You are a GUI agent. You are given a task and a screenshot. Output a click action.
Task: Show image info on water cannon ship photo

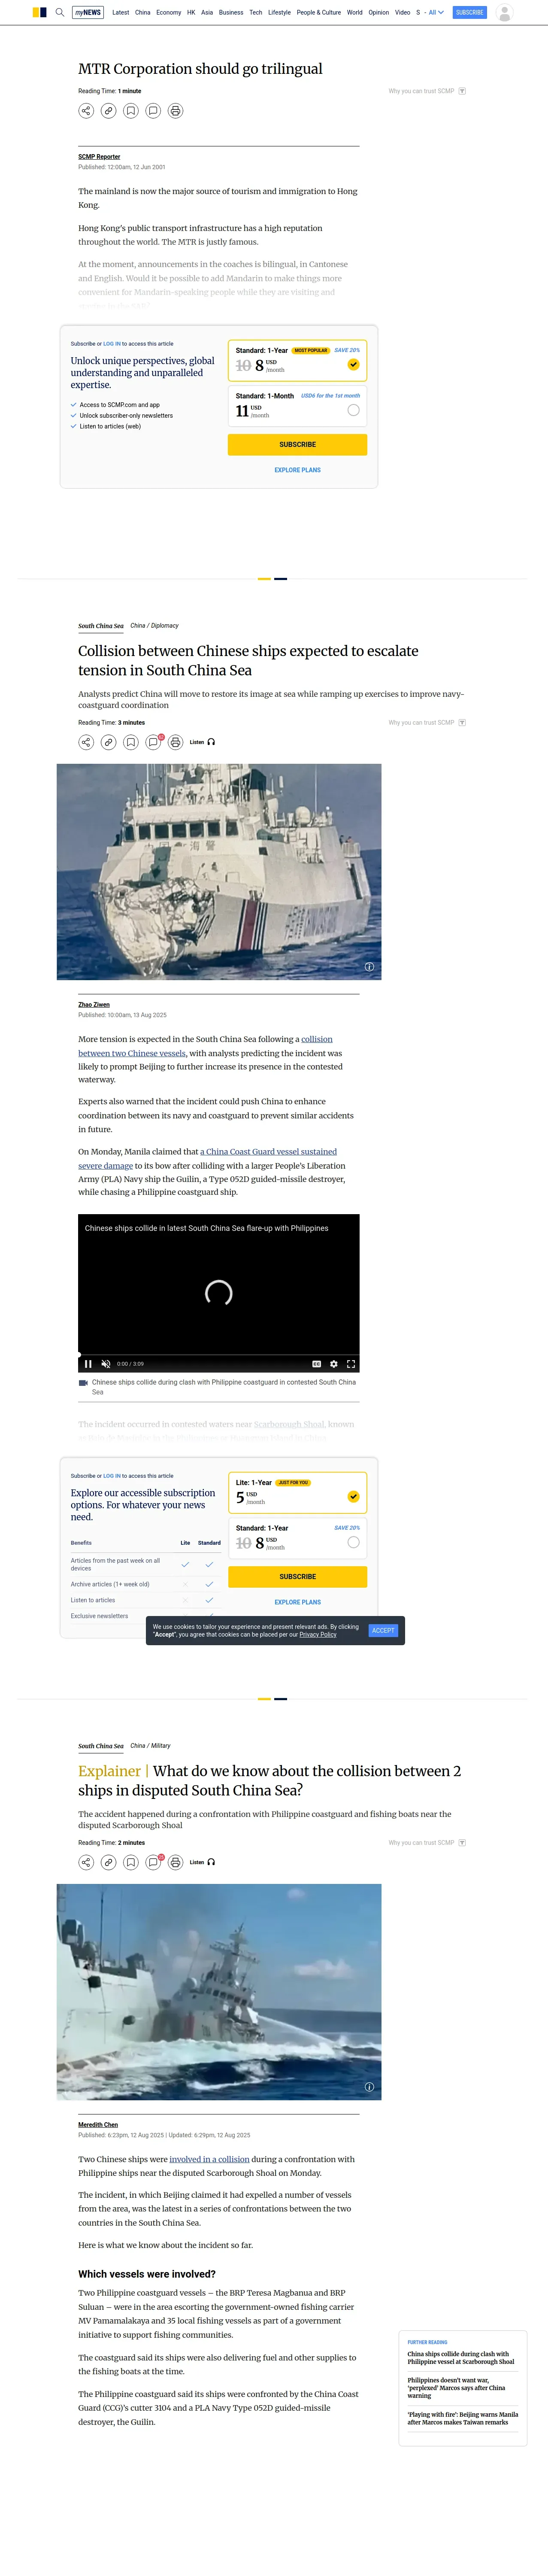pos(369,2087)
